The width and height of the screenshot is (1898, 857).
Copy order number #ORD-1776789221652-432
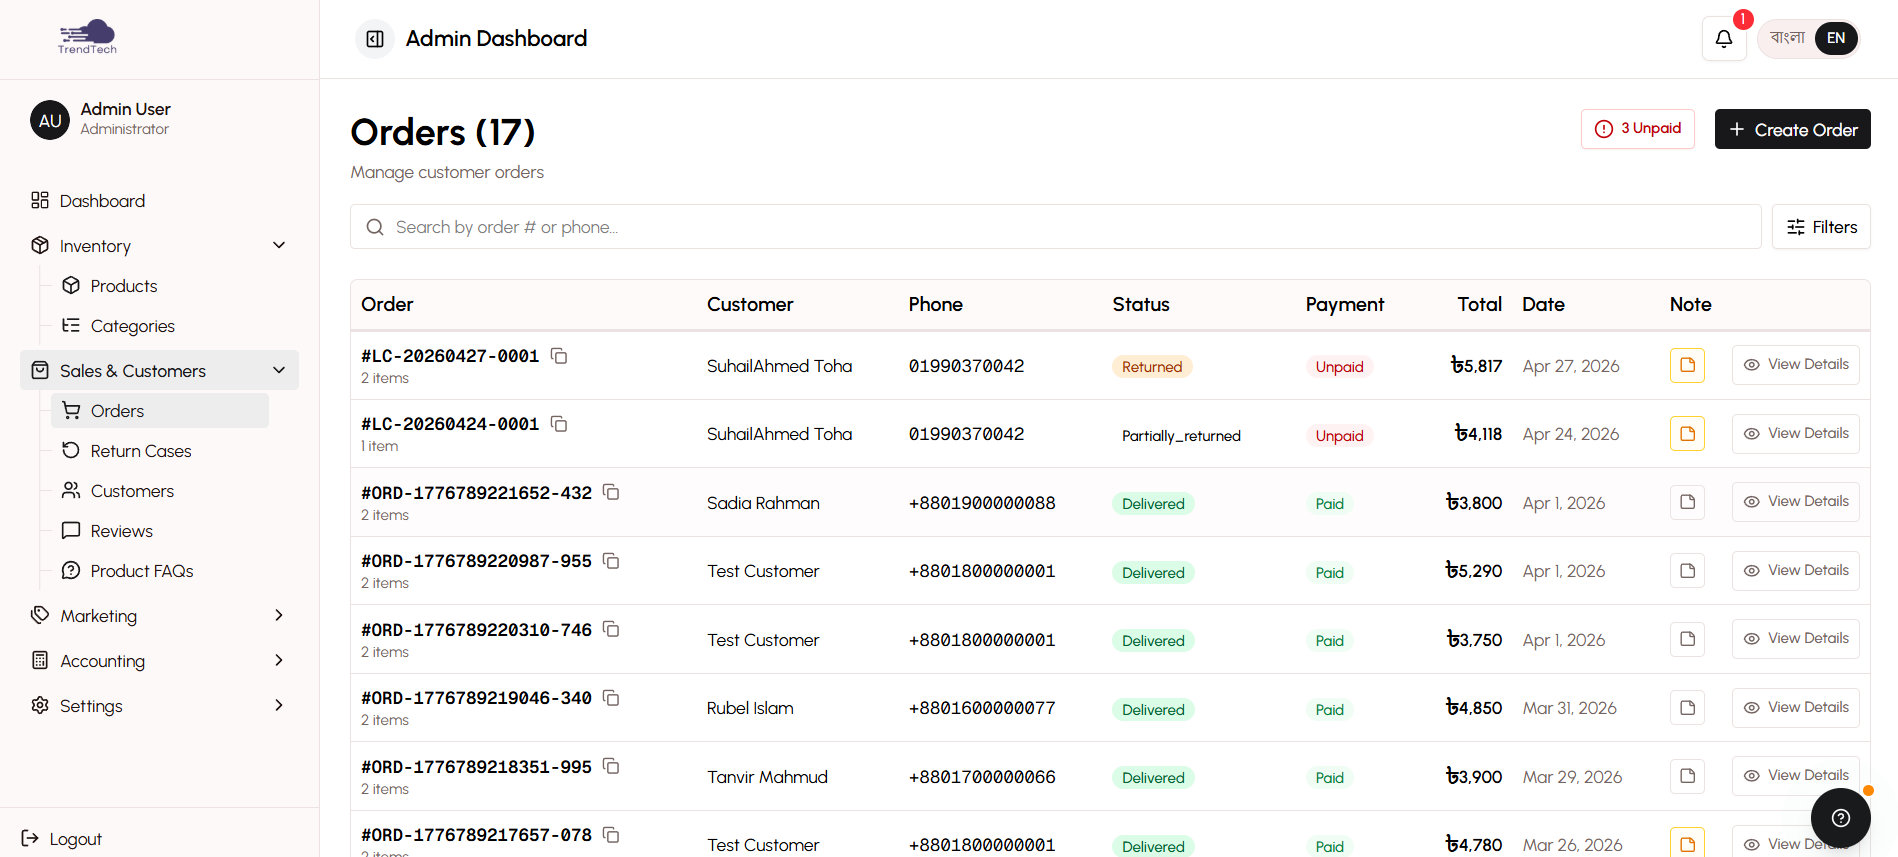(611, 492)
